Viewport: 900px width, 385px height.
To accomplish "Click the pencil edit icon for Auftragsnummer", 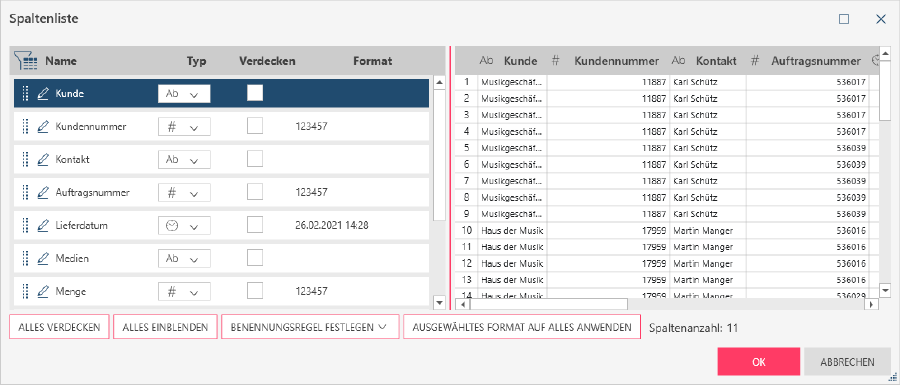I will (42, 193).
